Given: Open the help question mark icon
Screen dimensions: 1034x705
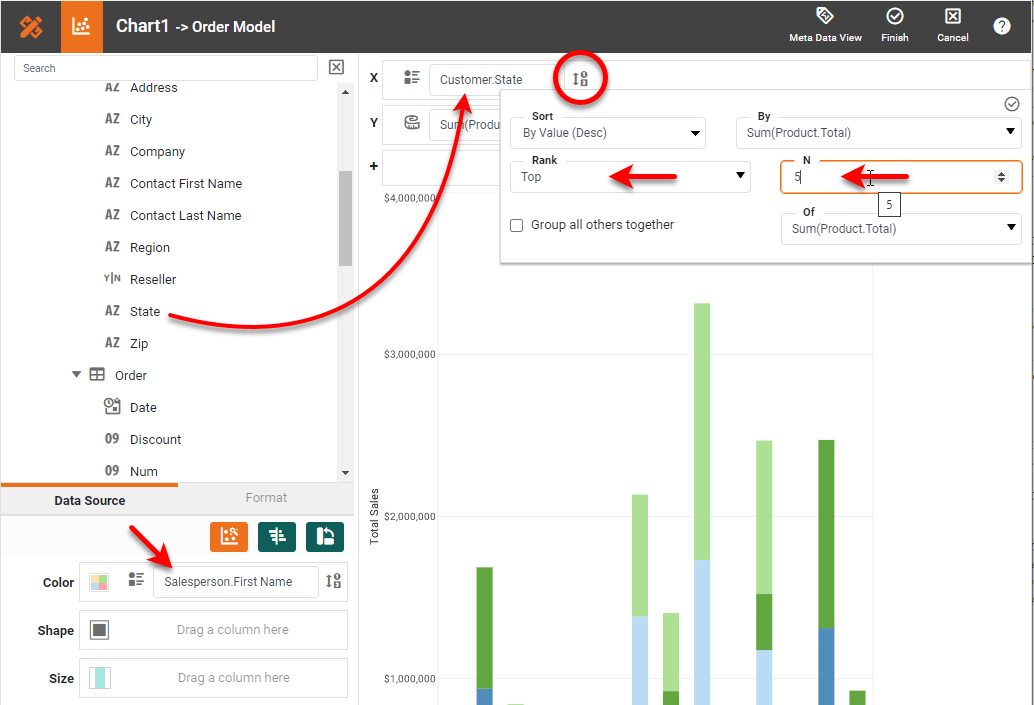Looking at the screenshot, I should point(1001,26).
